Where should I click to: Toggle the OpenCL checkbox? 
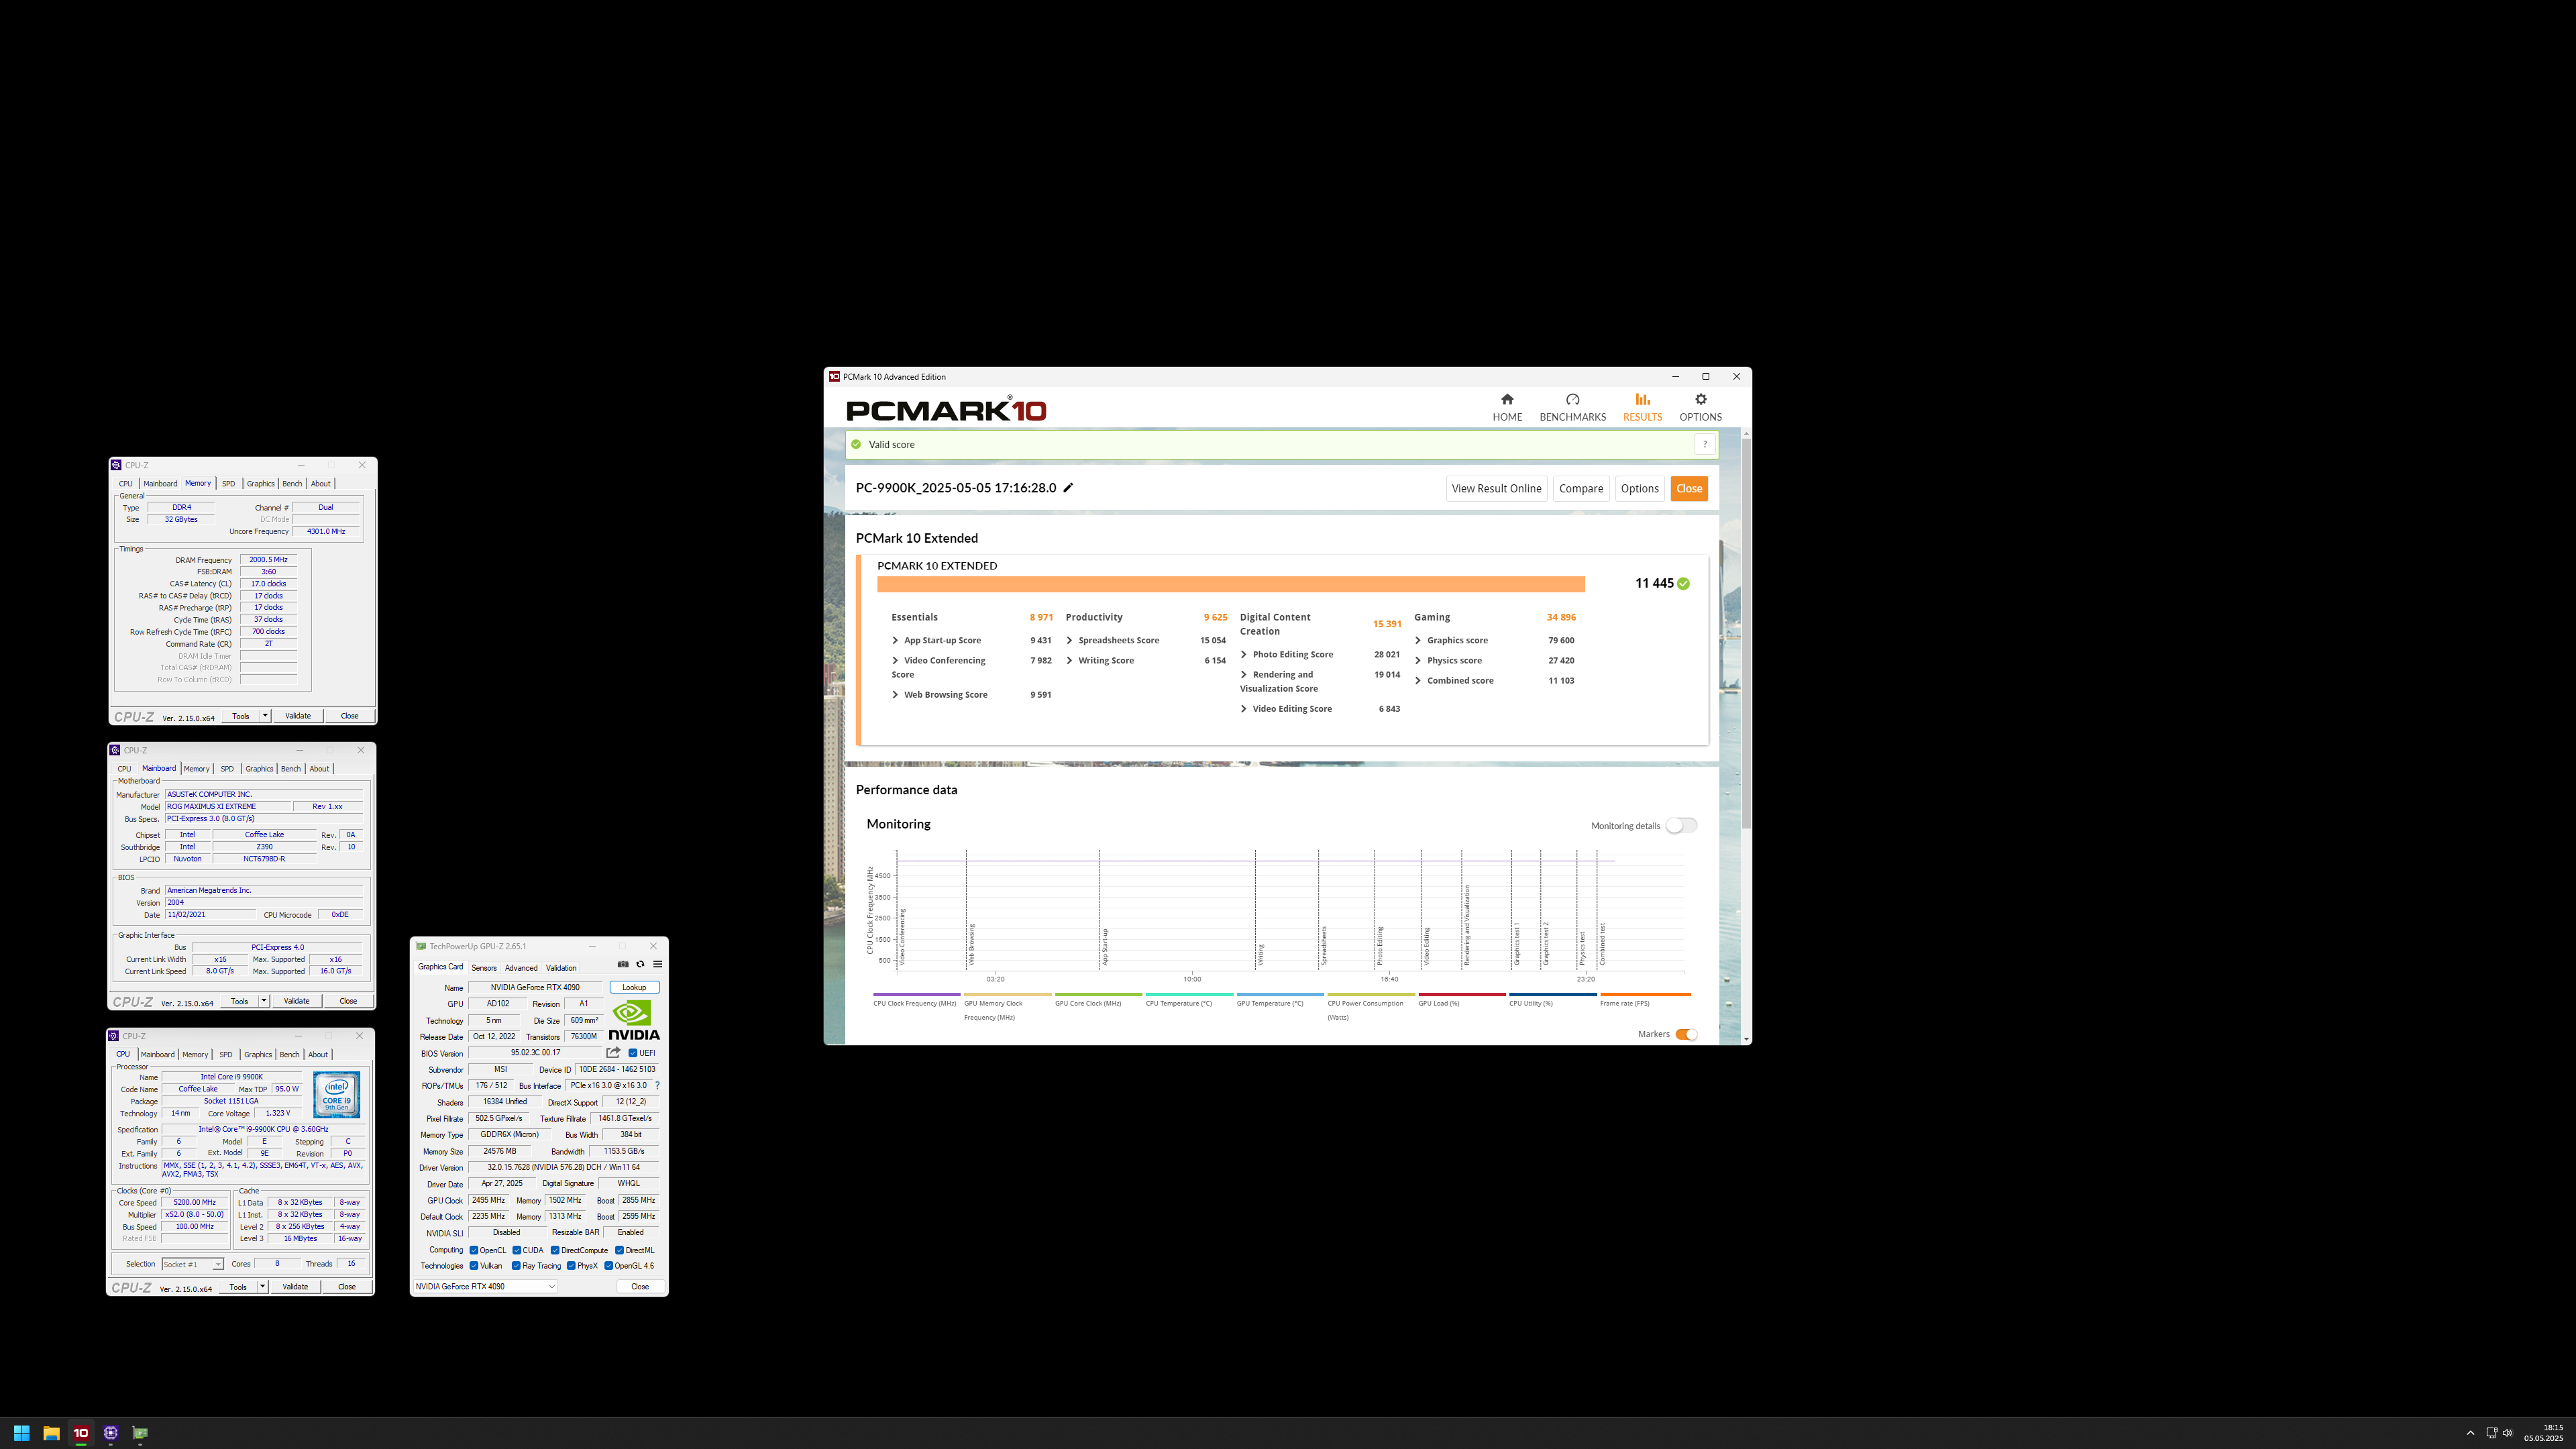(x=474, y=1250)
